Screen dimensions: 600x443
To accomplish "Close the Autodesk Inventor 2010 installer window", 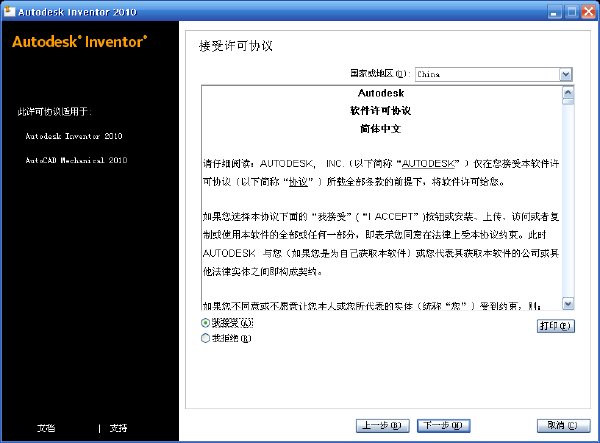I will tap(589, 12).
